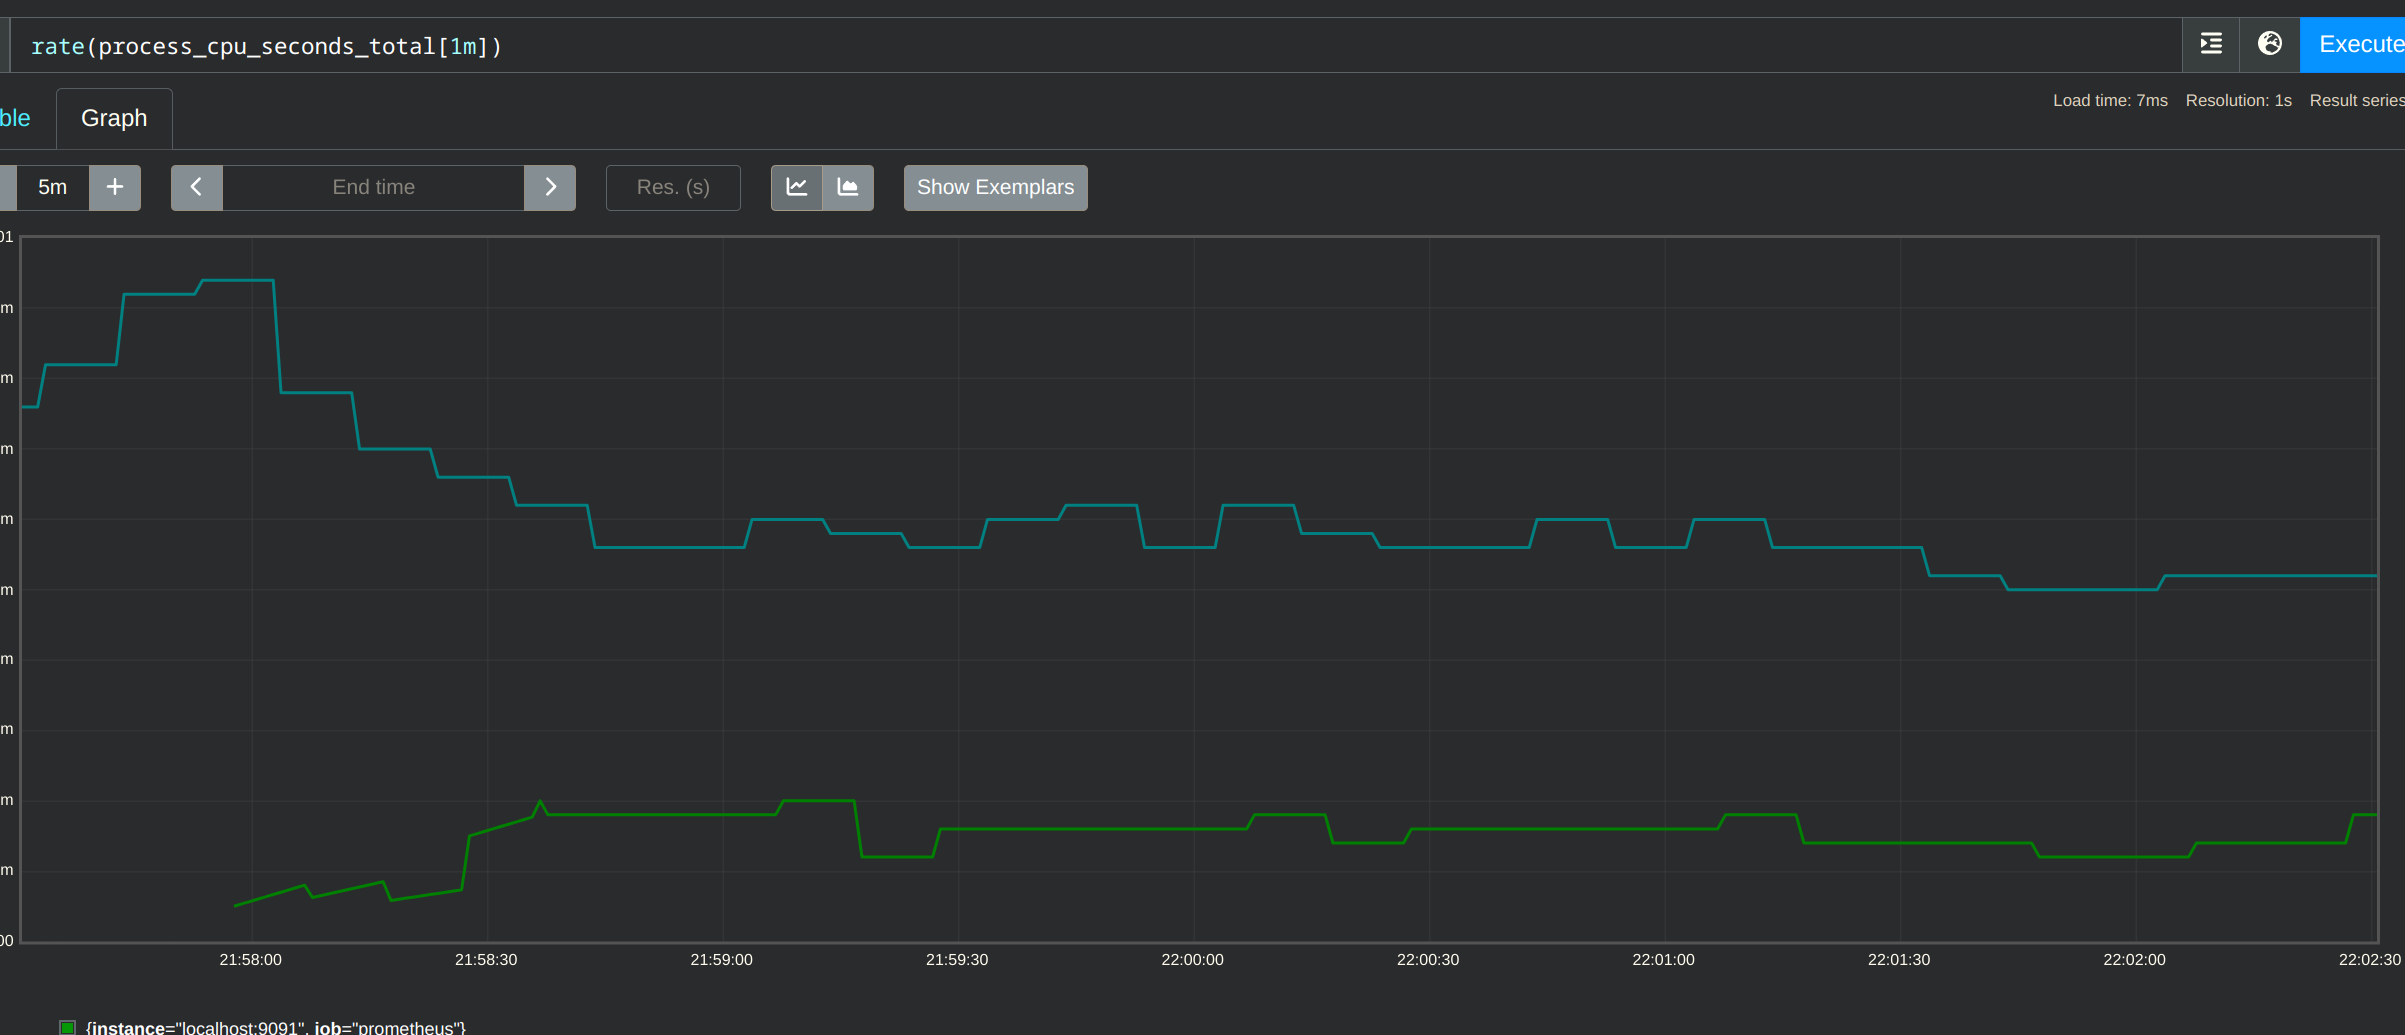This screenshot has height=1035, width=2405.
Task: Click the Res. (s) resolution field
Action: click(673, 187)
